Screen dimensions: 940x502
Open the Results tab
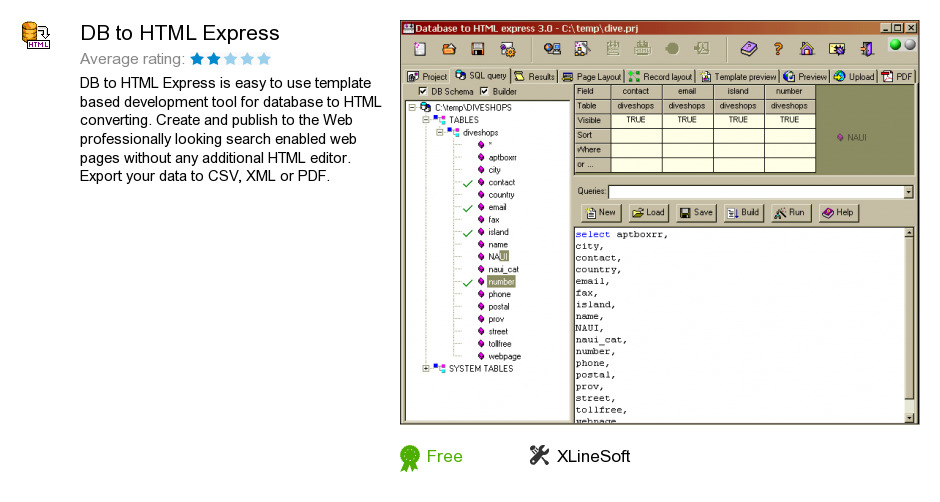tap(535, 76)
